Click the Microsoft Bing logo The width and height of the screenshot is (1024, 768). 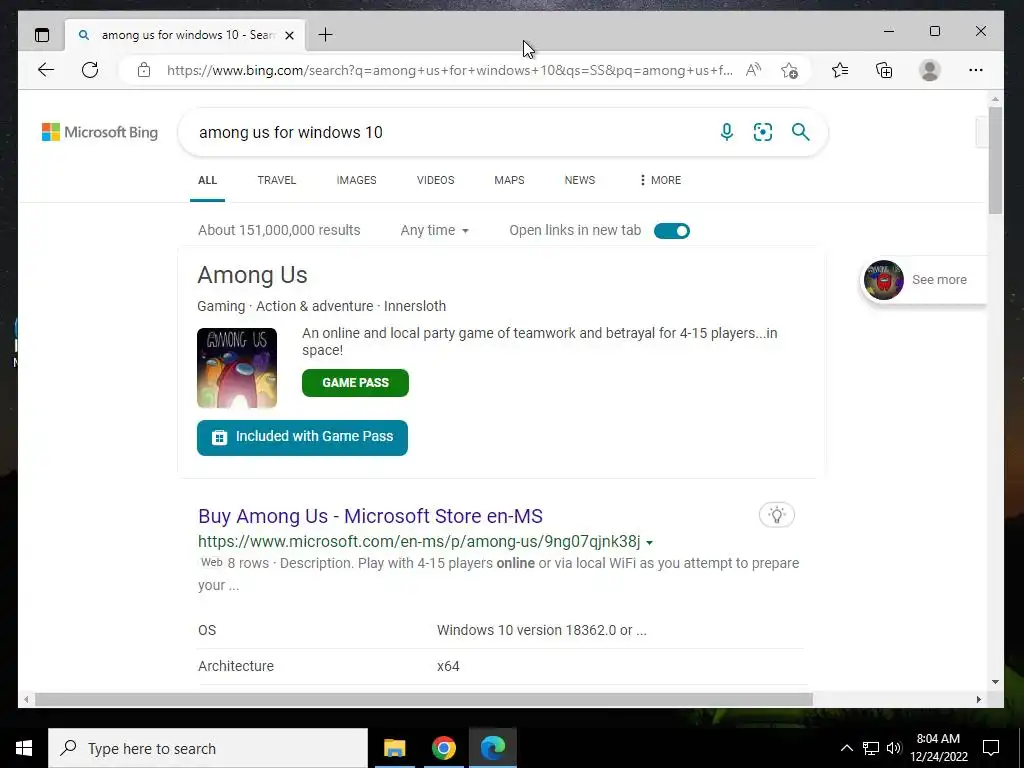click(100, 132)
